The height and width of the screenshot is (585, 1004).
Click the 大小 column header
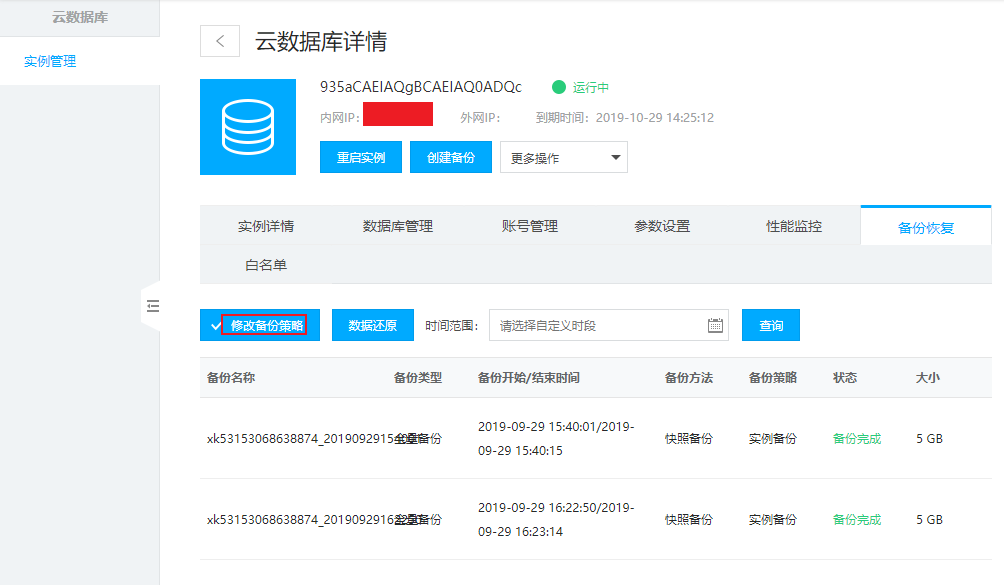[928, 378]
